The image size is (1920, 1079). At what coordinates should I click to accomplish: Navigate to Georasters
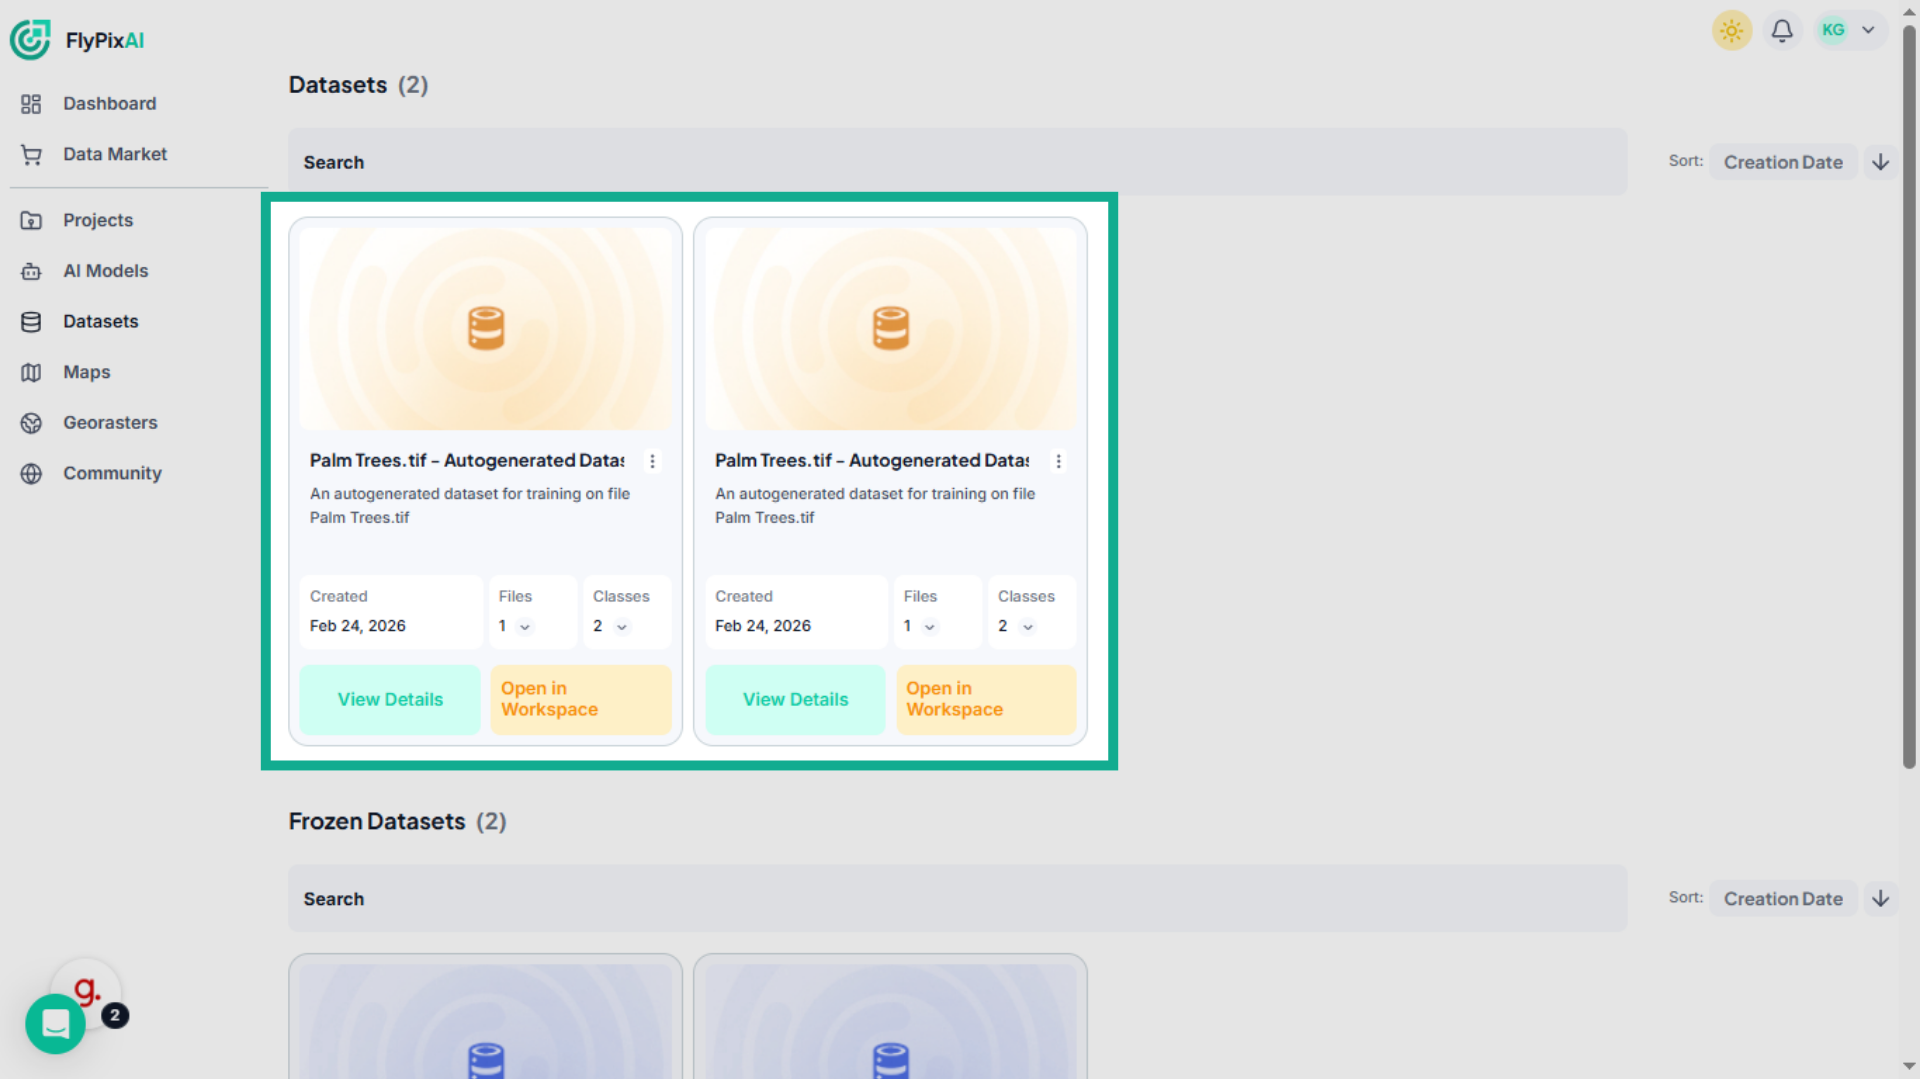(110, 423)
